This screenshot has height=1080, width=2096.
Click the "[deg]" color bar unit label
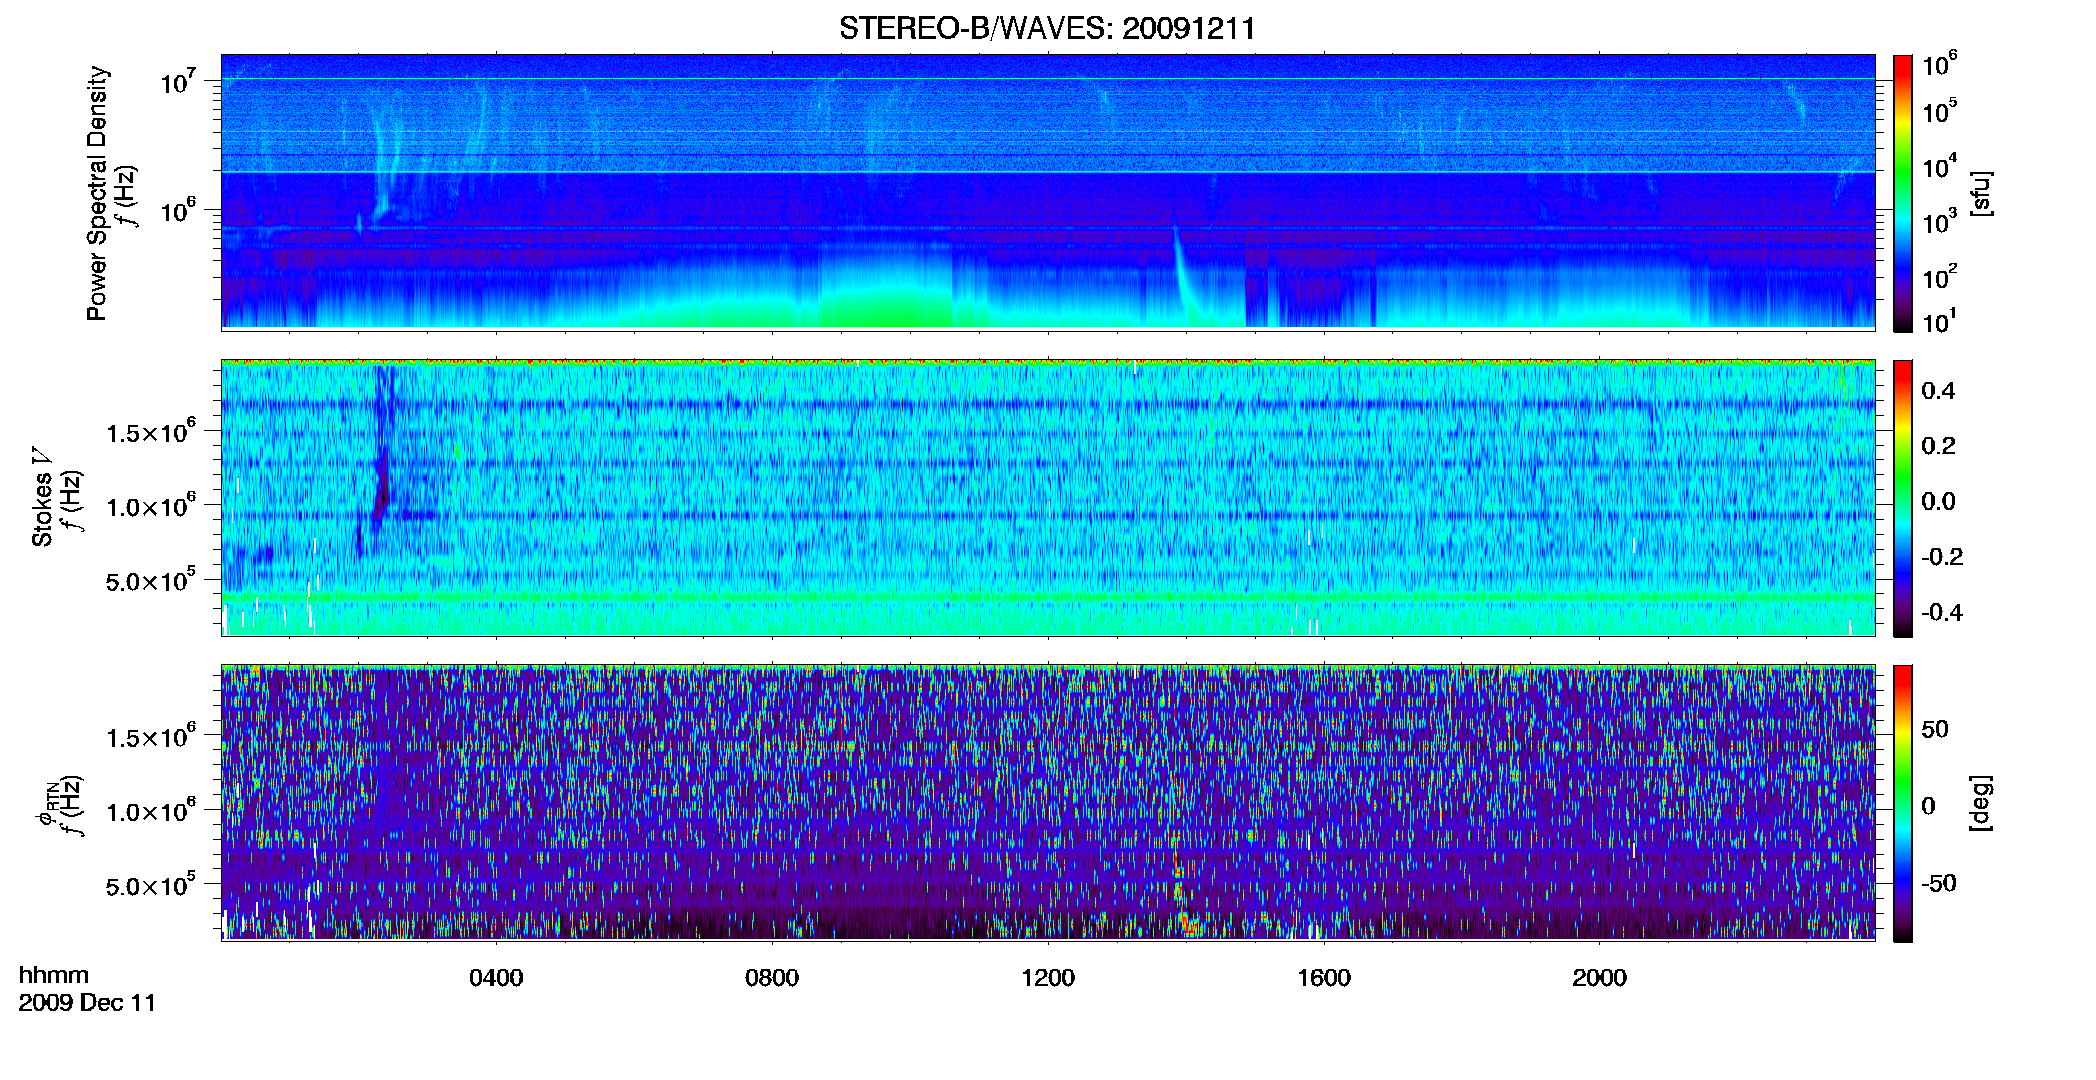click(x=1981, y=803)
